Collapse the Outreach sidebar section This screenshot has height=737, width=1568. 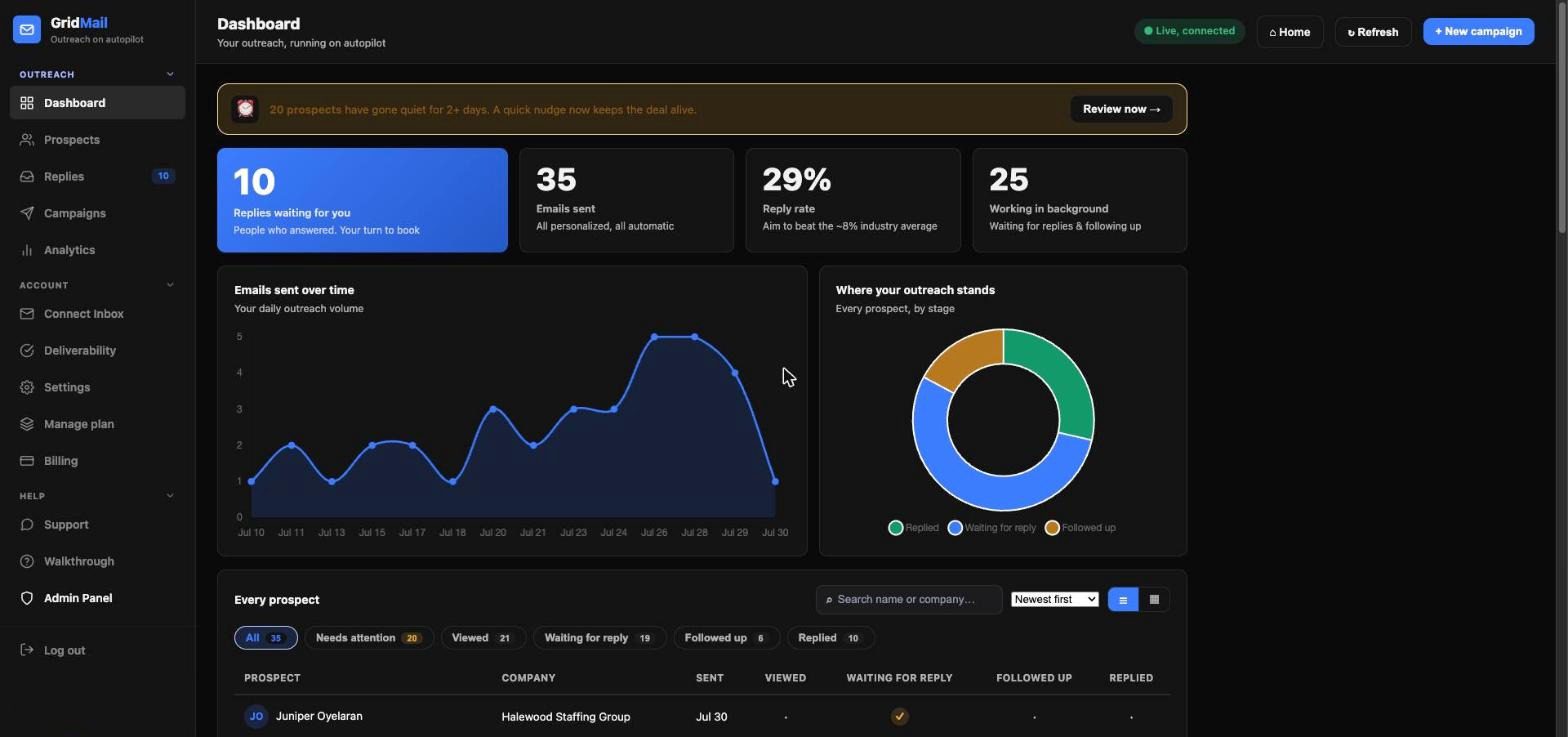(x=169, y=74)
